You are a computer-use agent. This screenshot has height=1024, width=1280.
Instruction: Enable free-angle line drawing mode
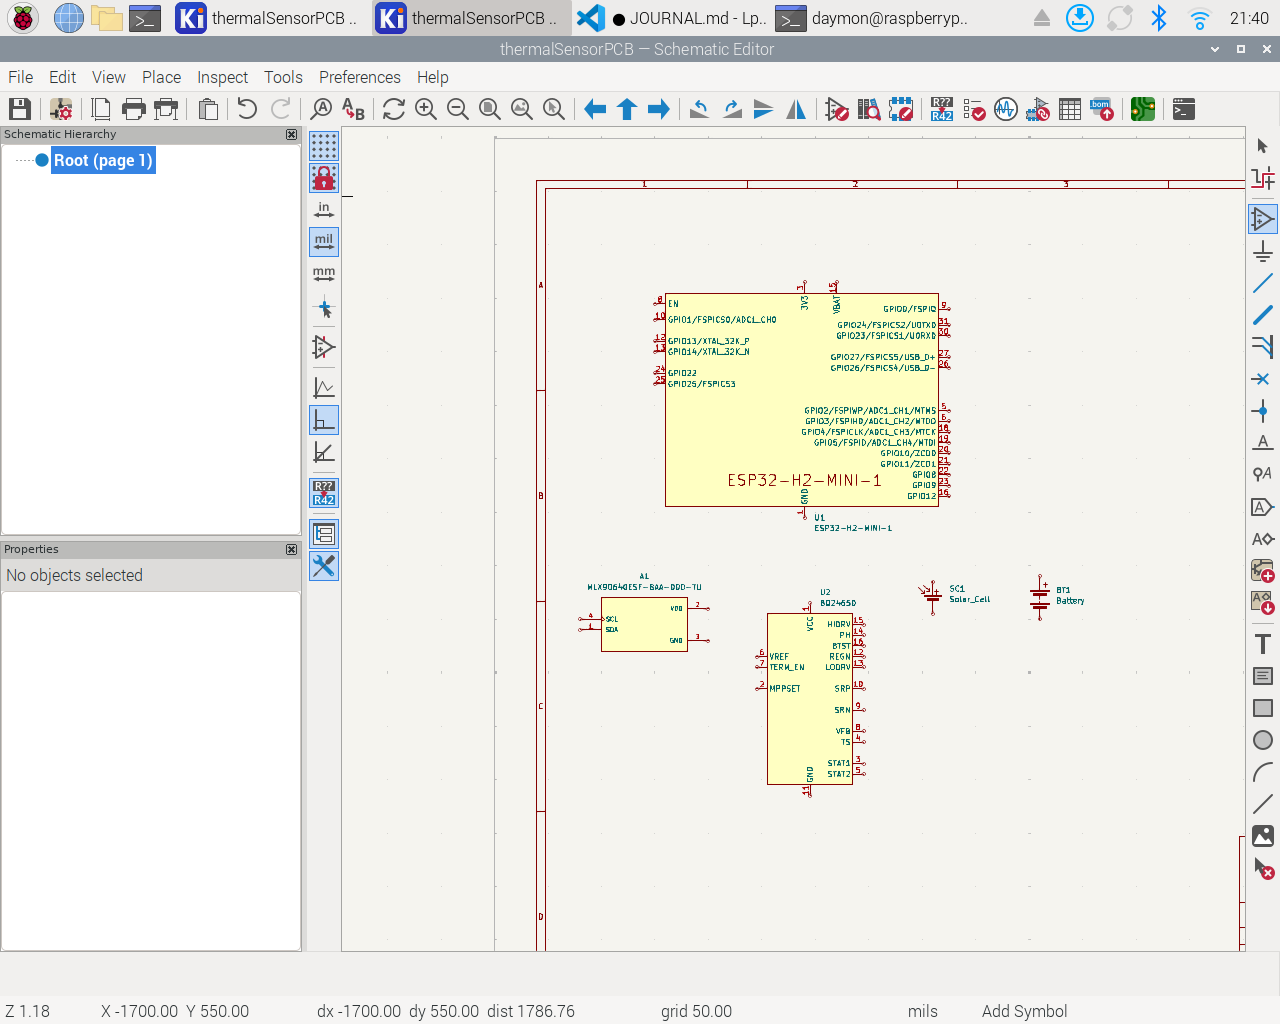point(324,388)
